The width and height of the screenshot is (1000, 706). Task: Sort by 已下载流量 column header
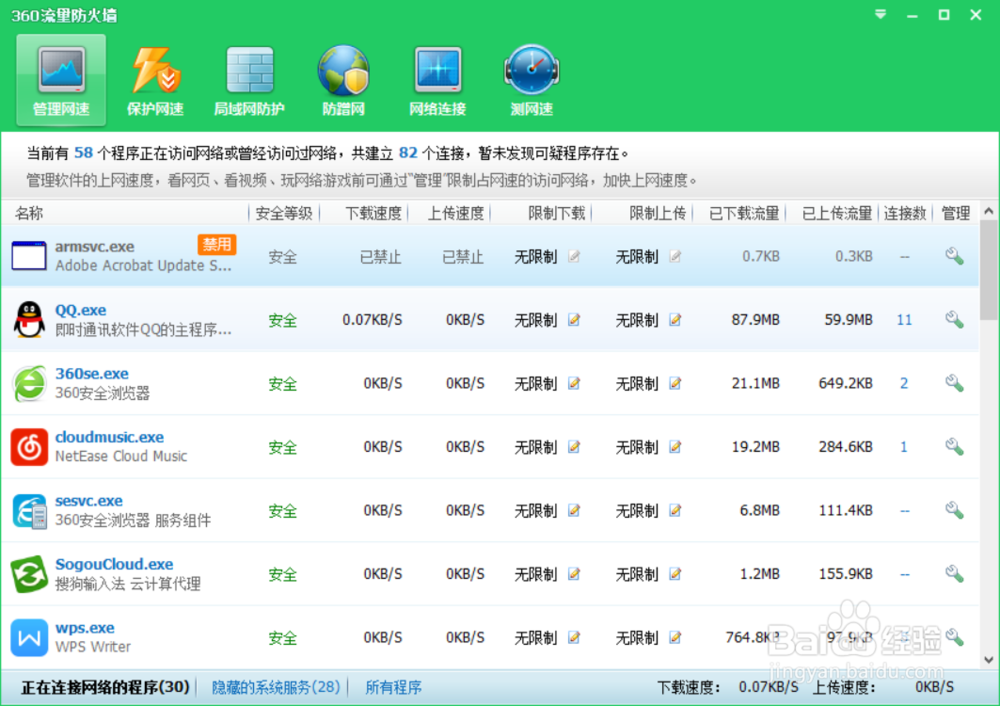point(744,213)
